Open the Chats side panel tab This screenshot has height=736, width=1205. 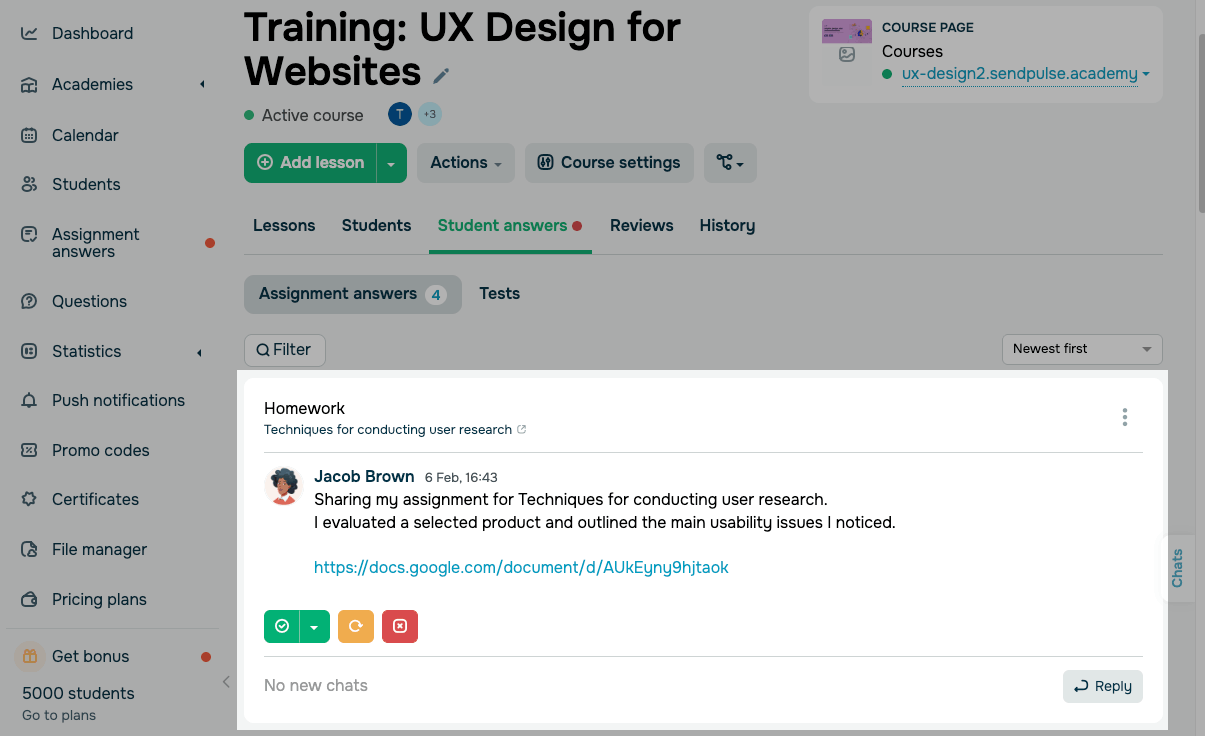click(1178, 568)
